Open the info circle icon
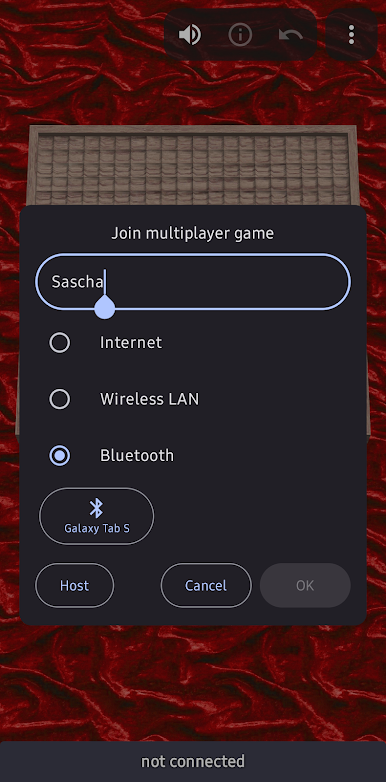386x782 pixels. (240, 35)
